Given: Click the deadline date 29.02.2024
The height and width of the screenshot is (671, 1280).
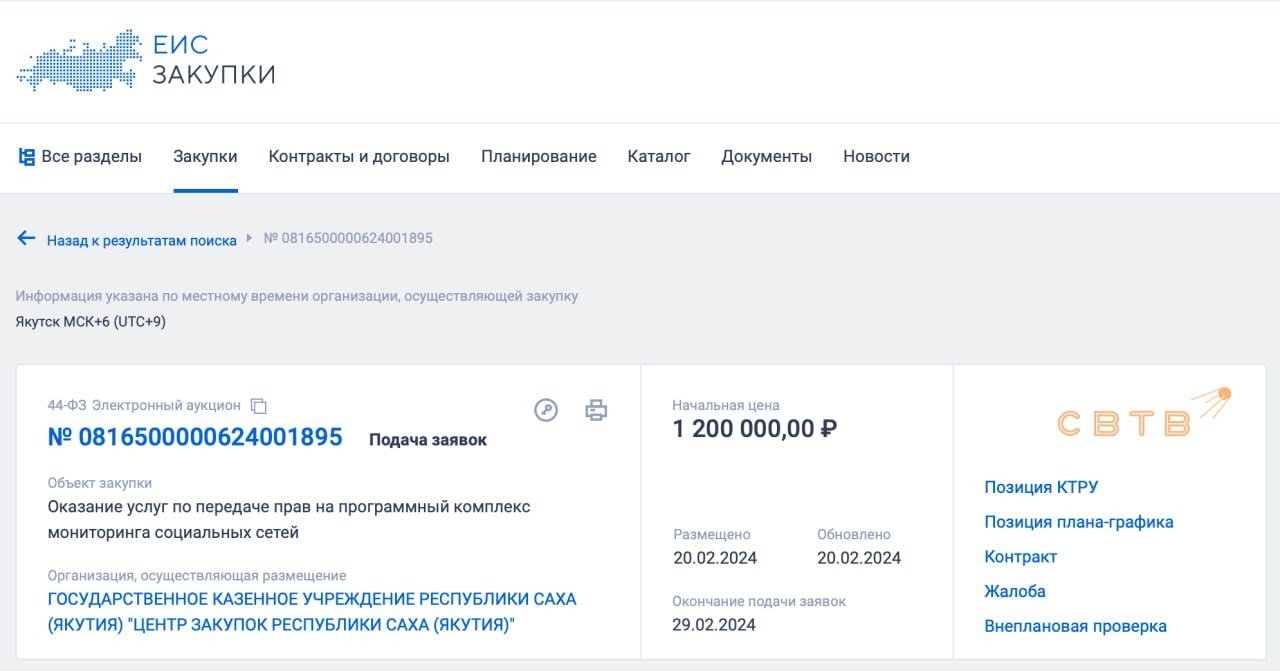Looking at the screenshot, I should tap(714, 625).
